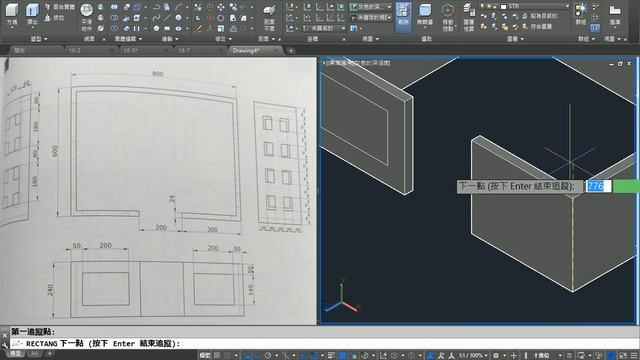
Task: Select the 擠出 extrude tool
Action: coord(32,14)
